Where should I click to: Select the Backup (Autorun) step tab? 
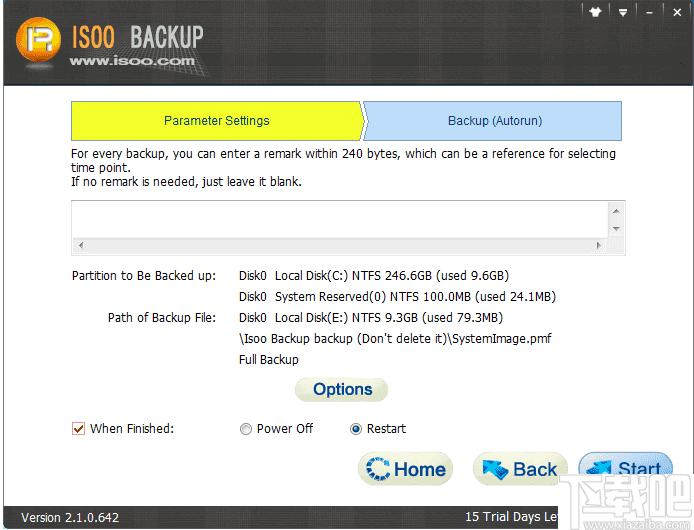(x=493, y=121)
